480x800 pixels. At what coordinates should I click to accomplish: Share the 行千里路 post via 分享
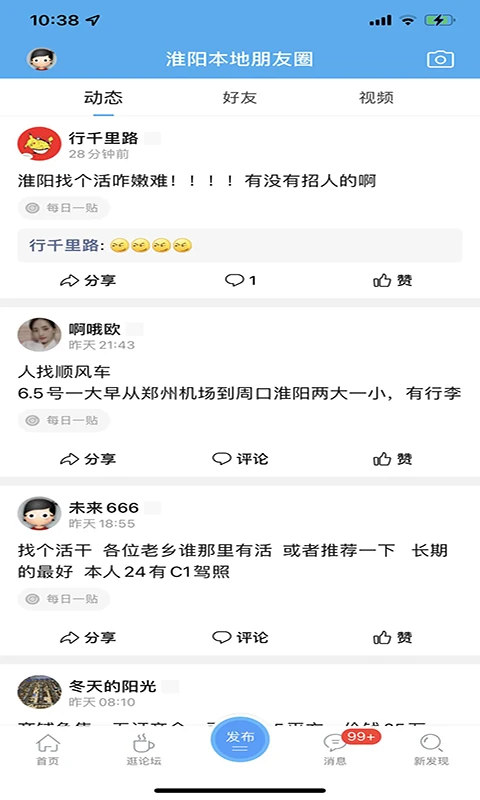coord(88,280)
